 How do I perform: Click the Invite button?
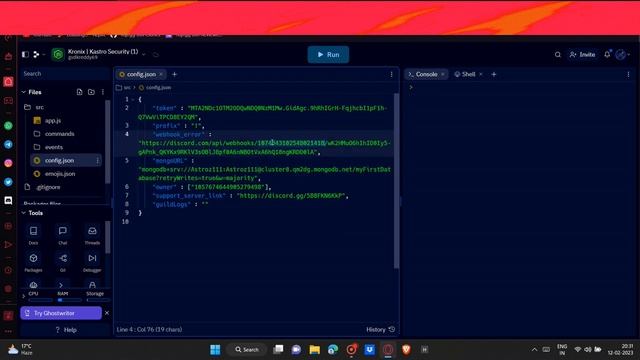(x=582, y=55)
